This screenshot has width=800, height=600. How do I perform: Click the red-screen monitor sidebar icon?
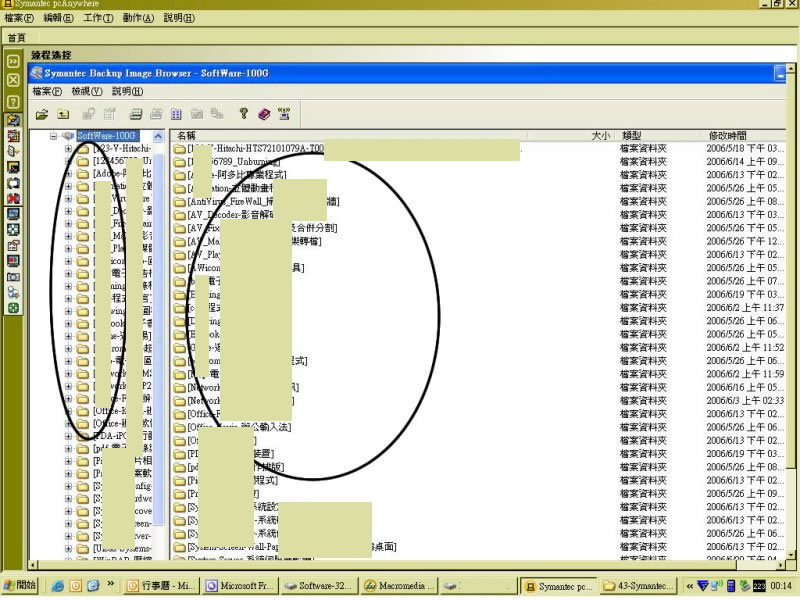(x=13, y=261)
